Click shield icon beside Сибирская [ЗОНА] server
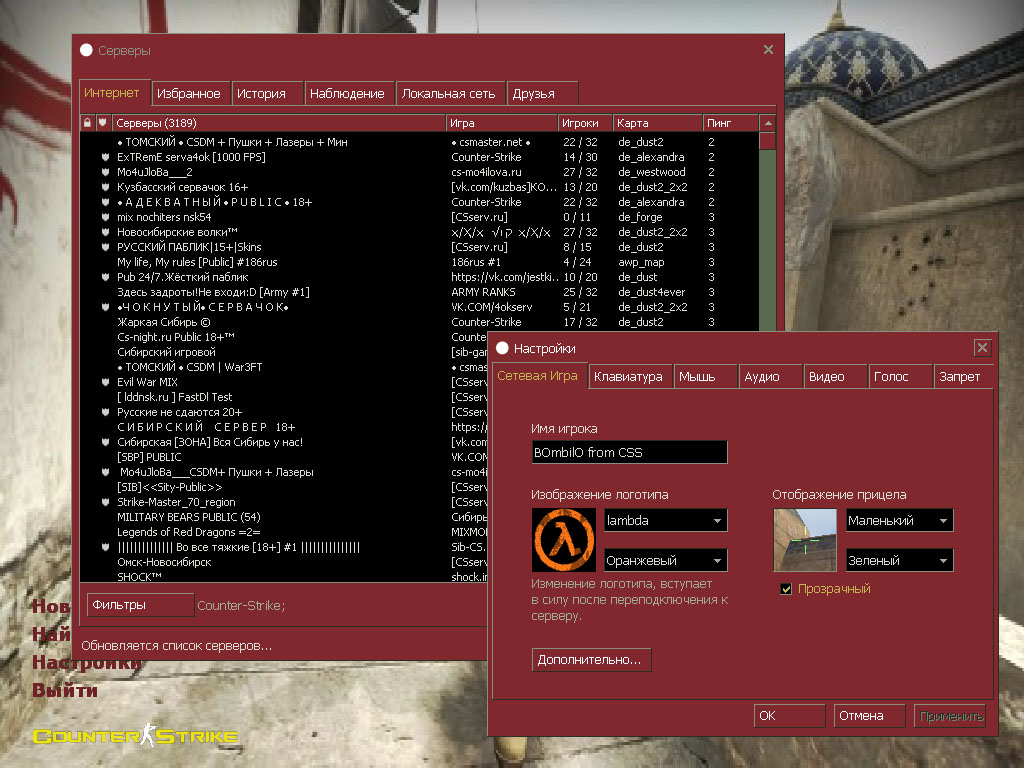Image resolution: width=1024 pixels, height=768 pixels. (x=104, y=443)
